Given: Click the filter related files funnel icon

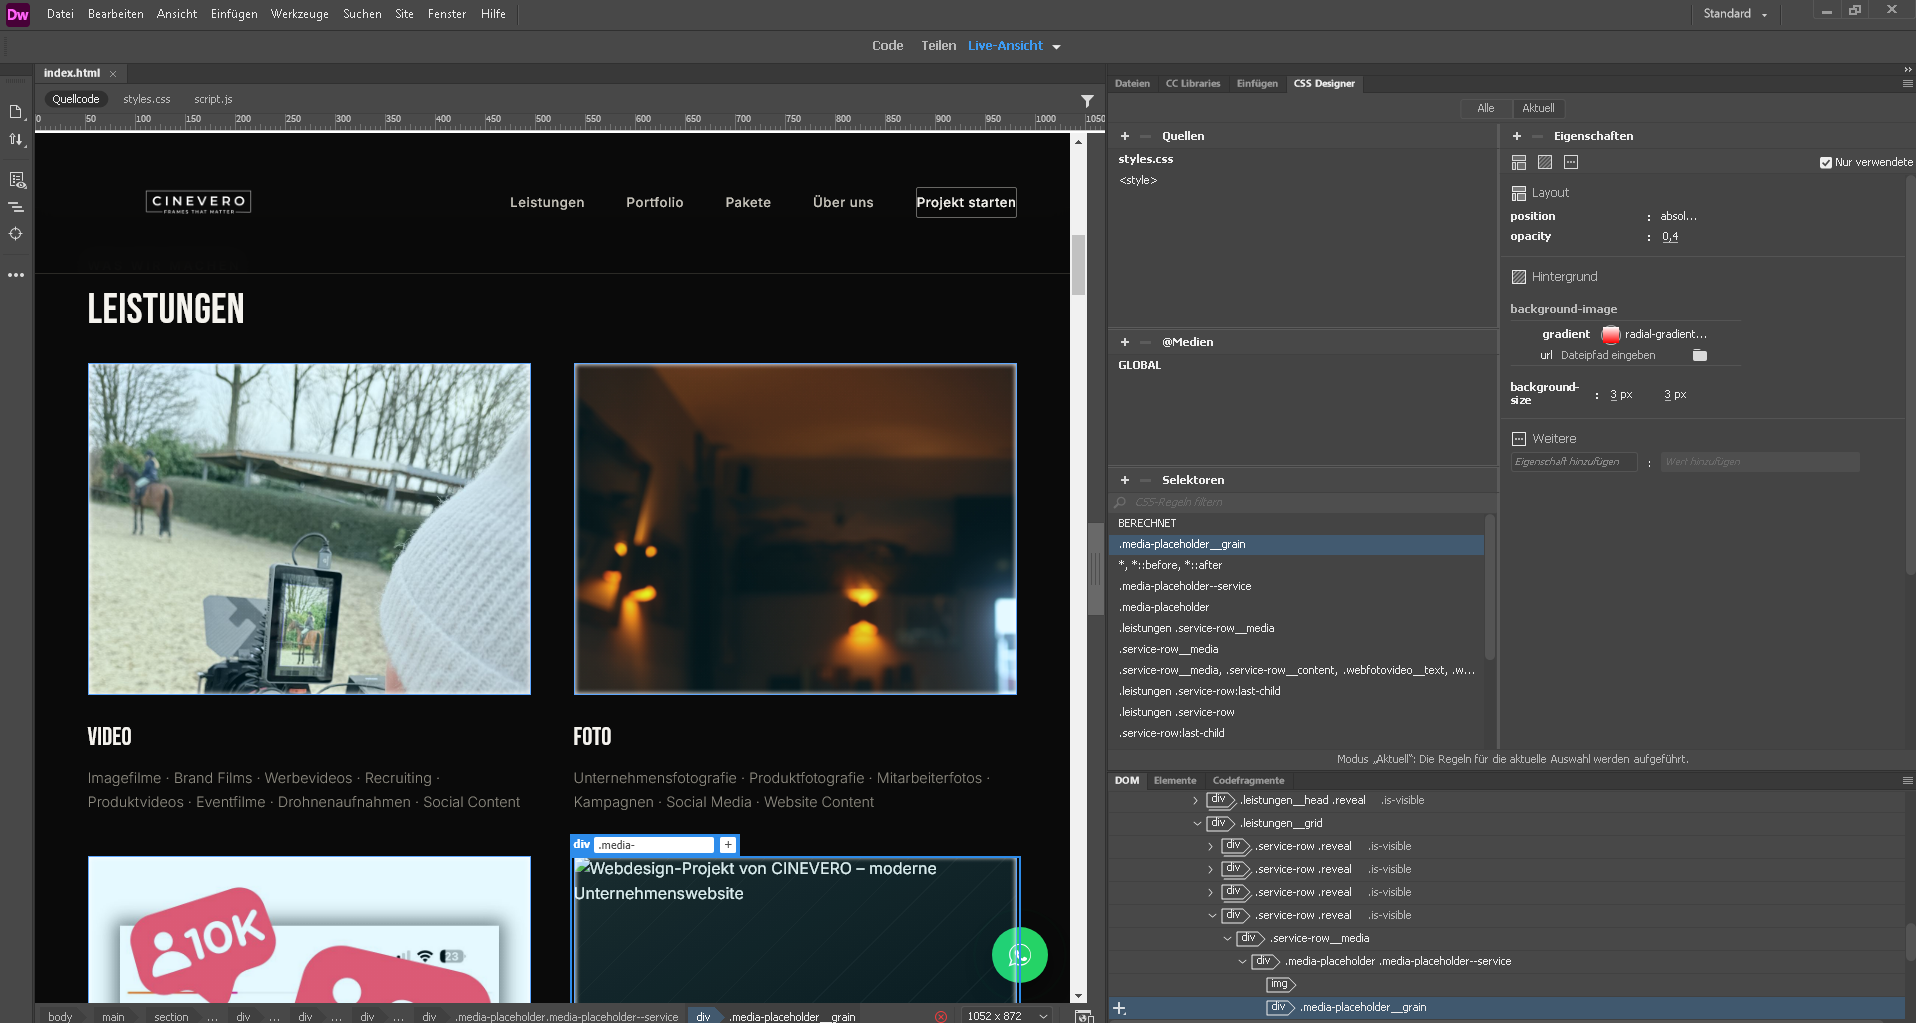Looking at the screenshot, I should pos(1087,100).
